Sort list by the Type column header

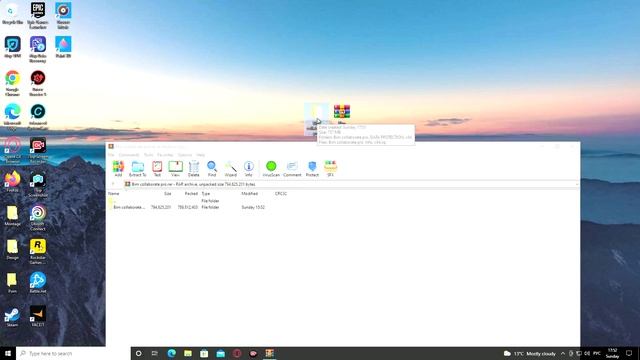point(206,193)
